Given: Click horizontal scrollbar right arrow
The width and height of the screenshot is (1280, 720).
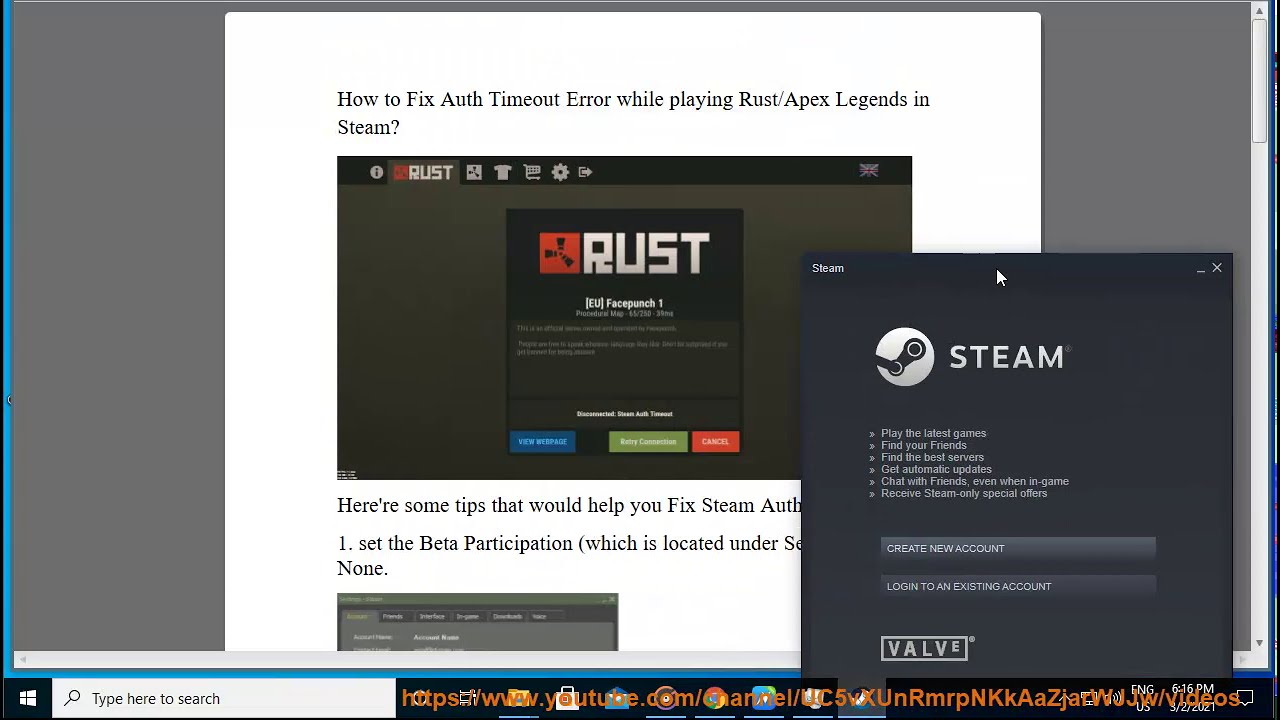Looking at the screenshot, I should (x=1244, y=660).
